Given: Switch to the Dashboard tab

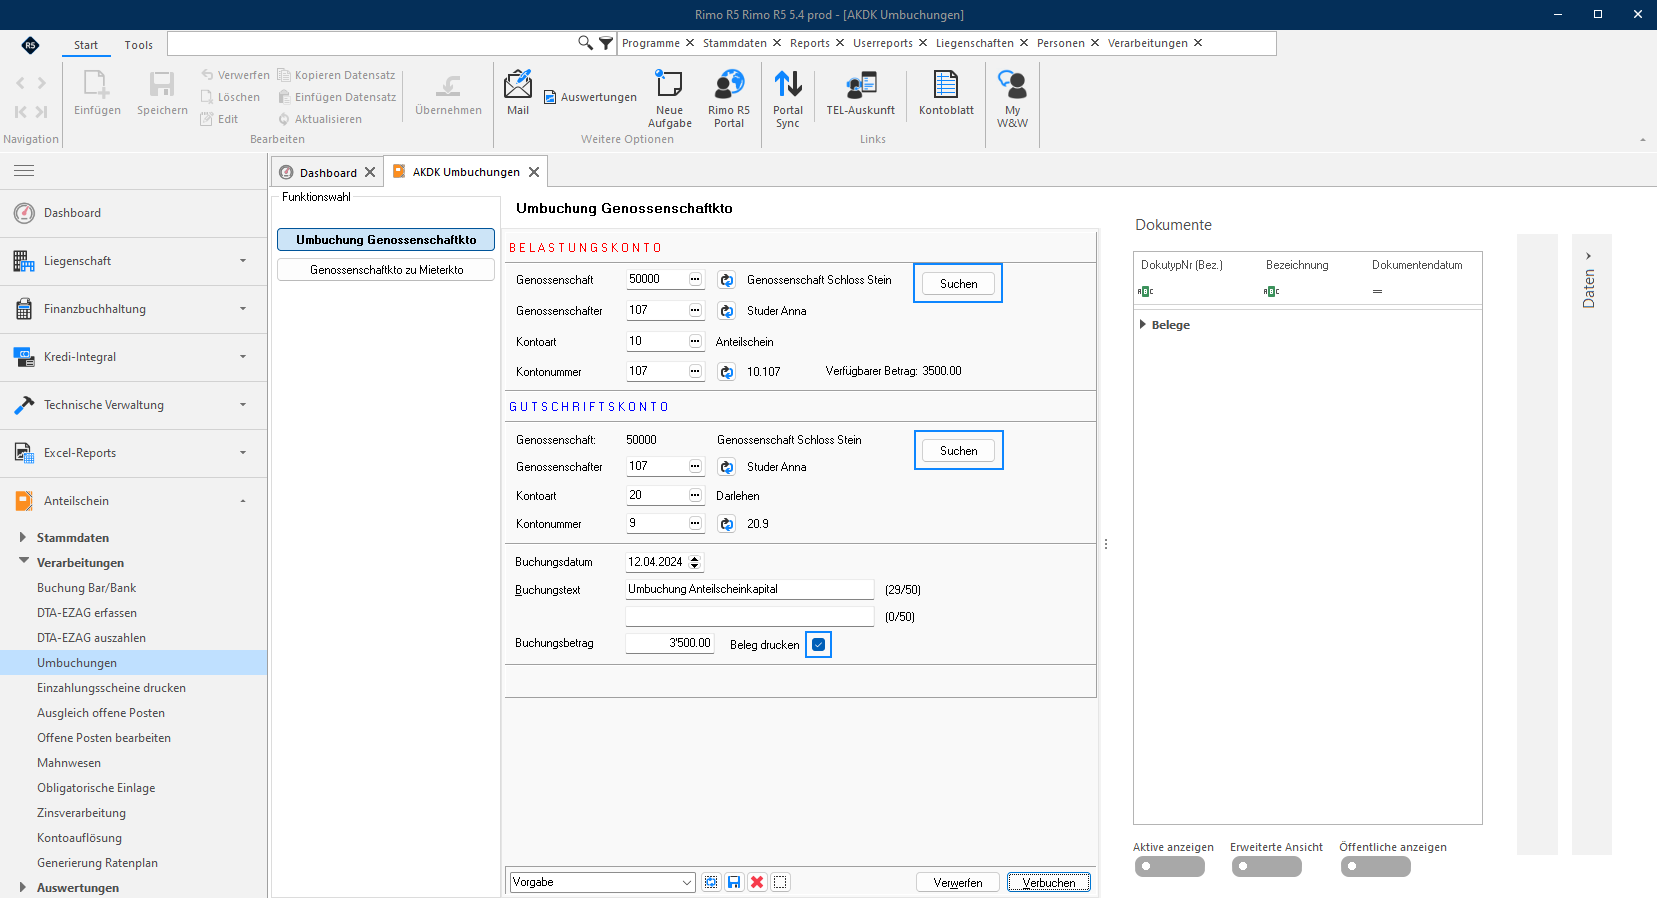Looking at the screenshot, I should click(x=328, y=172).
